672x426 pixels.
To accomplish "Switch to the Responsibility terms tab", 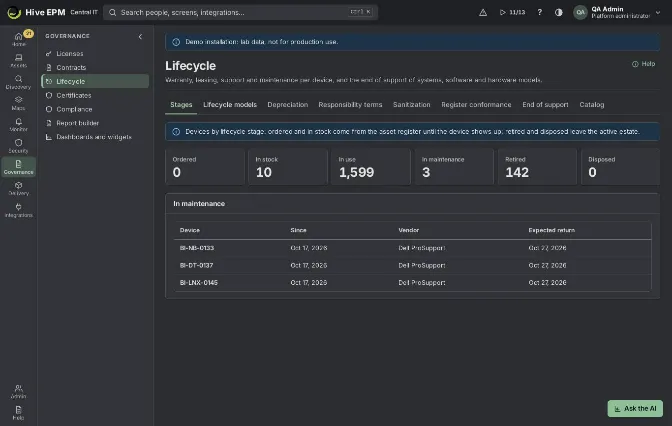I will coord(350,105).
